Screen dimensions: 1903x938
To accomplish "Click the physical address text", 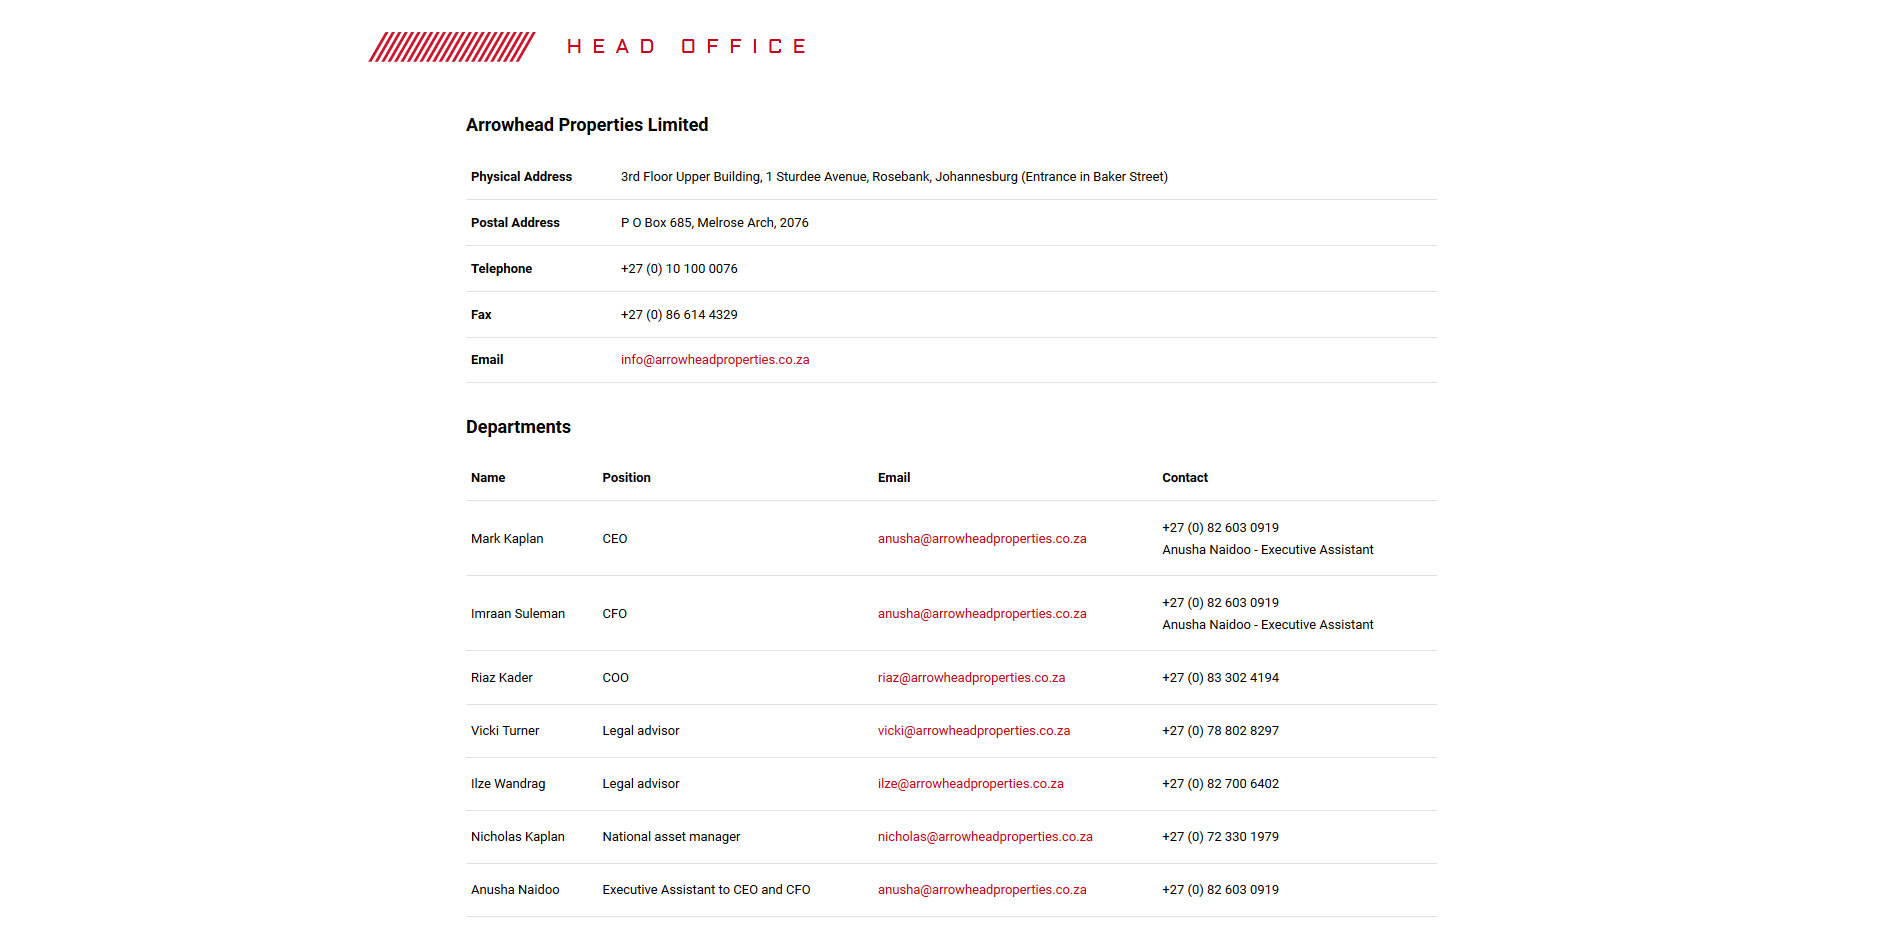I will click(893, 177).
